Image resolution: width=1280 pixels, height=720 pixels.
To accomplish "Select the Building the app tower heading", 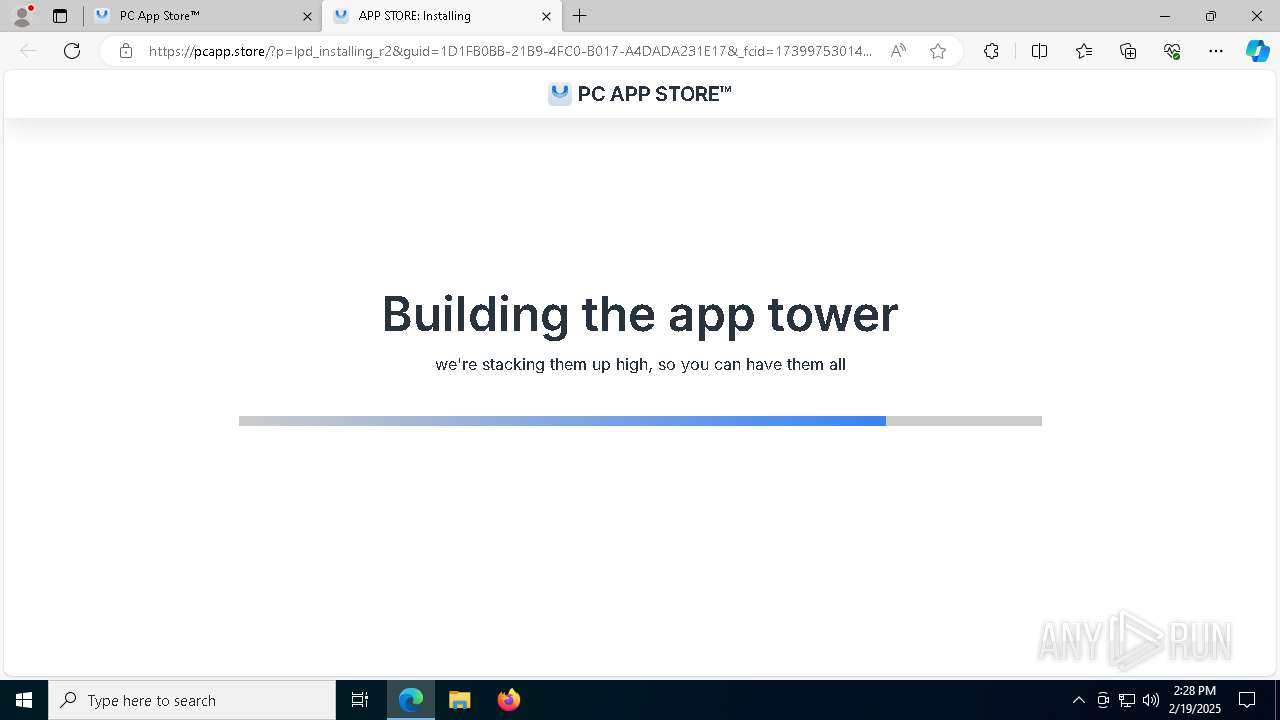I will coord(640,314).
